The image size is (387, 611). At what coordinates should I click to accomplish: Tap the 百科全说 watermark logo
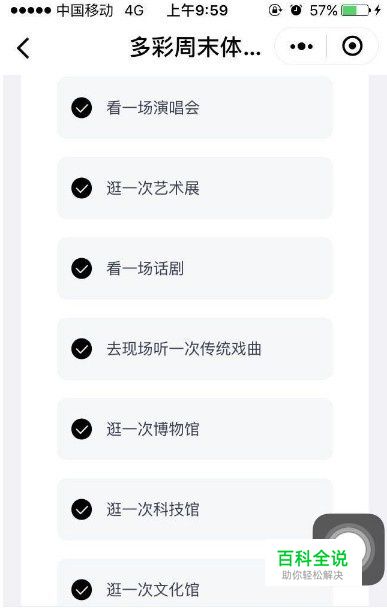(313, 564)
